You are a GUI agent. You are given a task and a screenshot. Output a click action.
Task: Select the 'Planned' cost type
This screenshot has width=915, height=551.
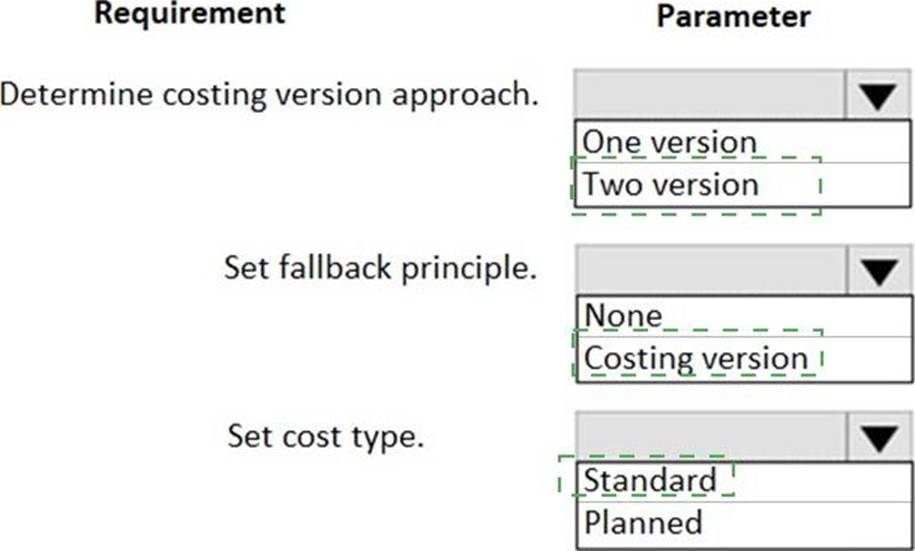pyautogui.click(x=744, y=524)
